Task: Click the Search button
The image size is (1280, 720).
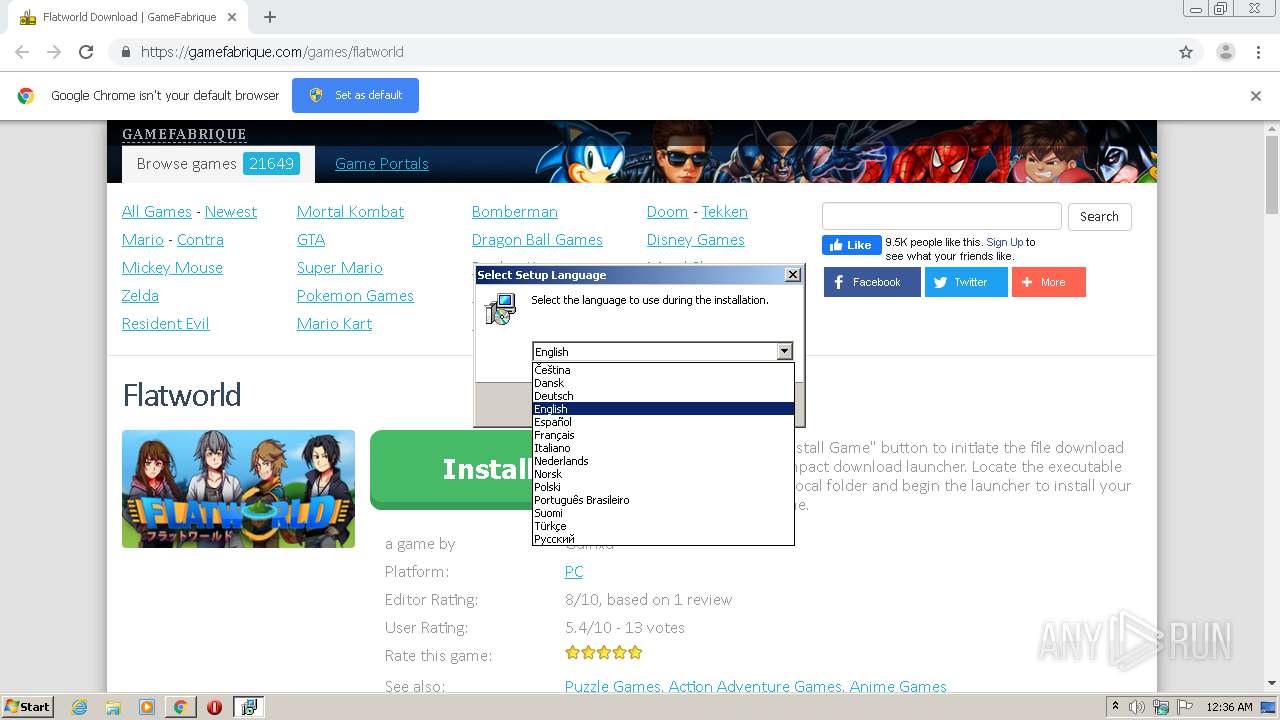Action: (x=1099, y=217)
